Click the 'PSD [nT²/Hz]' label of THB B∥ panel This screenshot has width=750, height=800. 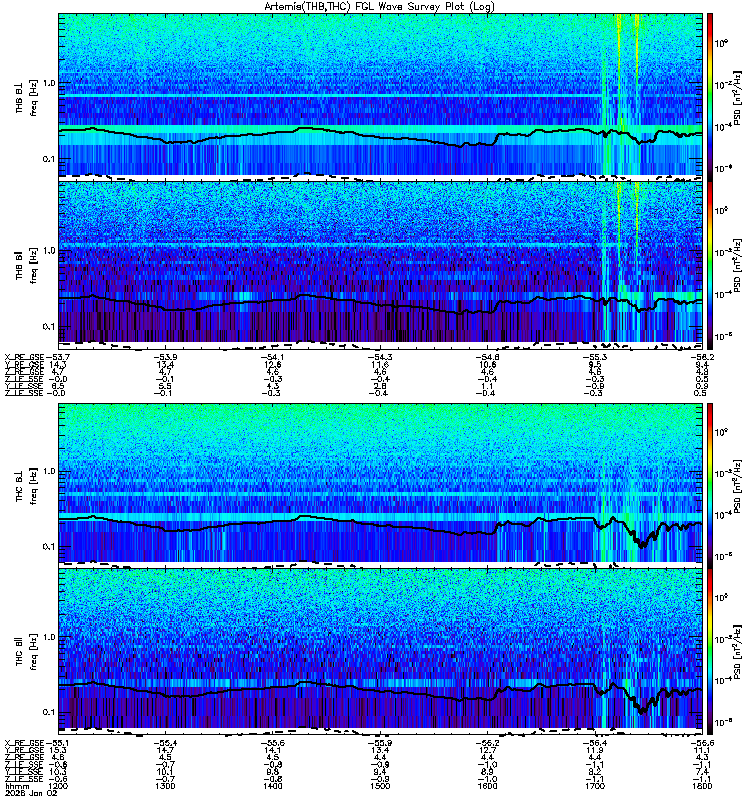coord(738,265)
